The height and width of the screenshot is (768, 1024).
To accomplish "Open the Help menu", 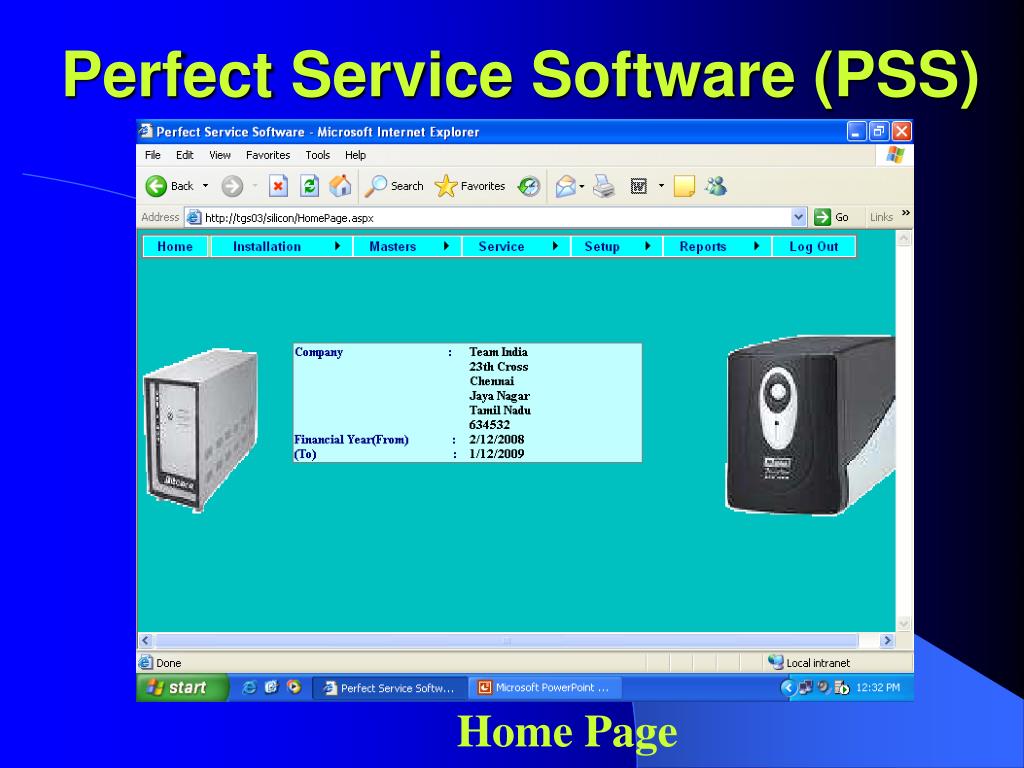I will click(x=355, y=155).
